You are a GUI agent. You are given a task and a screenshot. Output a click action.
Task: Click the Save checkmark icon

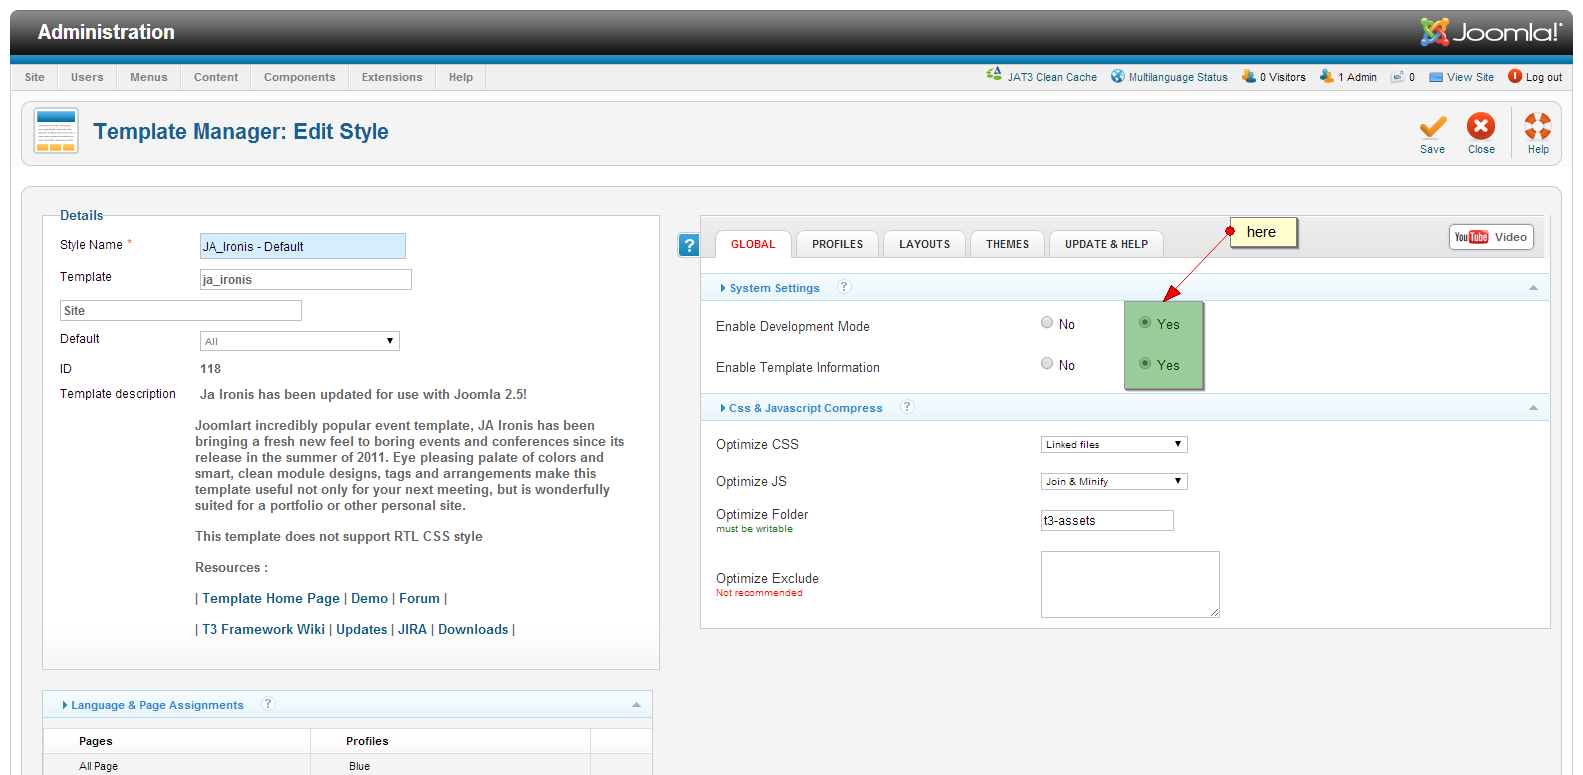tap(1432, 127)
